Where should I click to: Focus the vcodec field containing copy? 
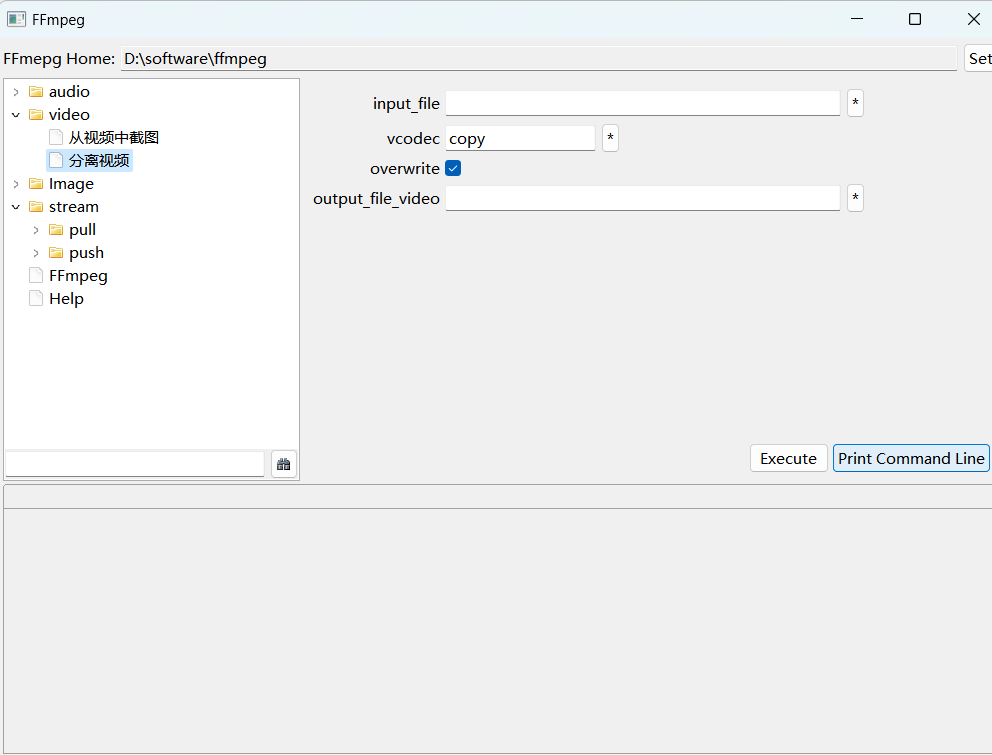coord(520,138)
